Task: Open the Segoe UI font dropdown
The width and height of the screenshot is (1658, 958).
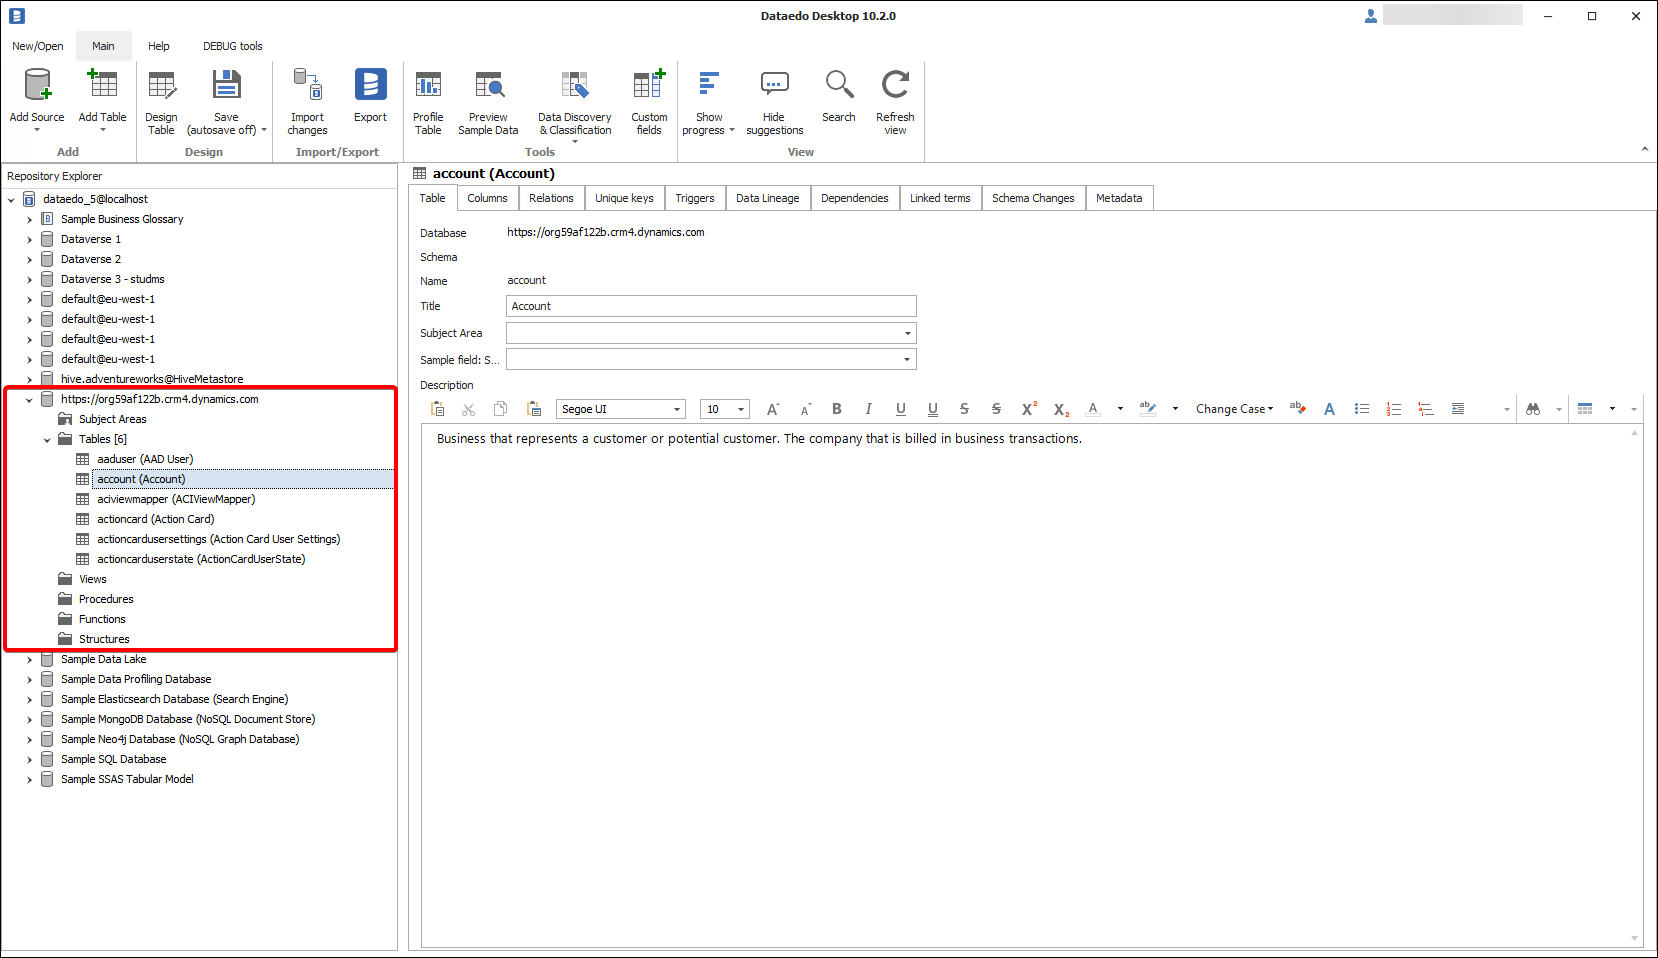Action: [x=677, y=409]
